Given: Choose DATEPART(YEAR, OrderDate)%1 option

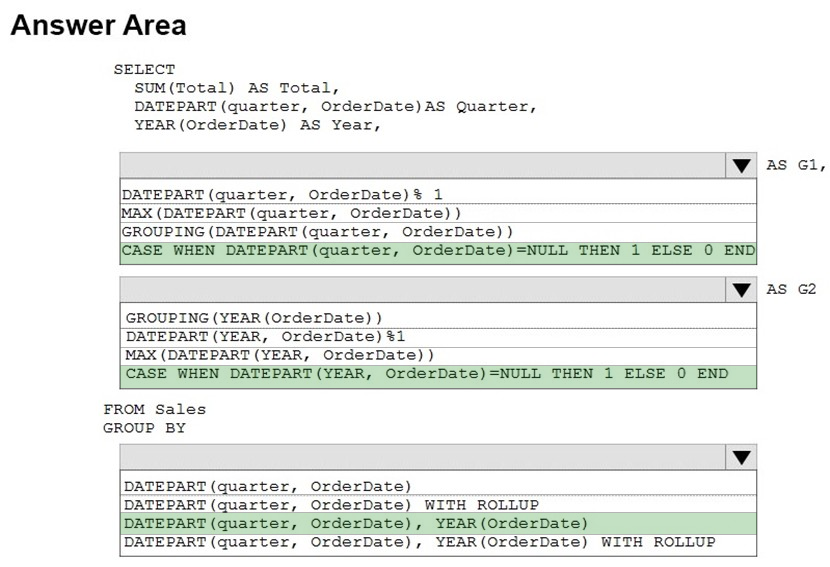Looking at the screenshot, I should pyautogui.click(x=438, y=337).
